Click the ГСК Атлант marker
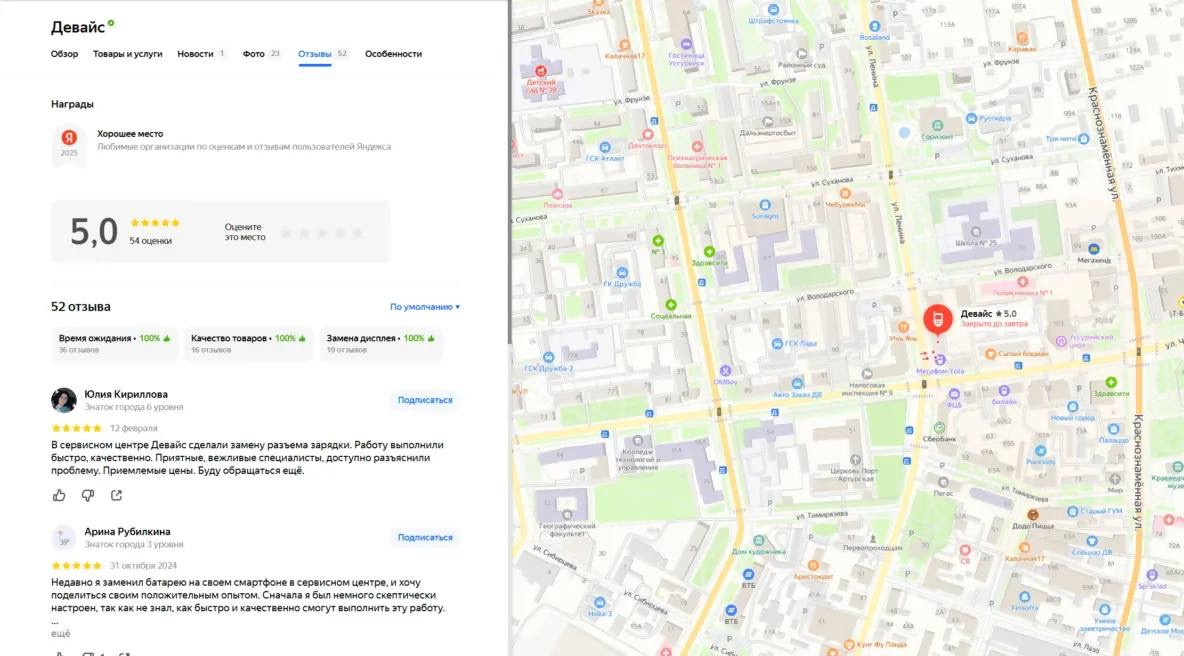Screen dimensions: 1184x656 605,147
